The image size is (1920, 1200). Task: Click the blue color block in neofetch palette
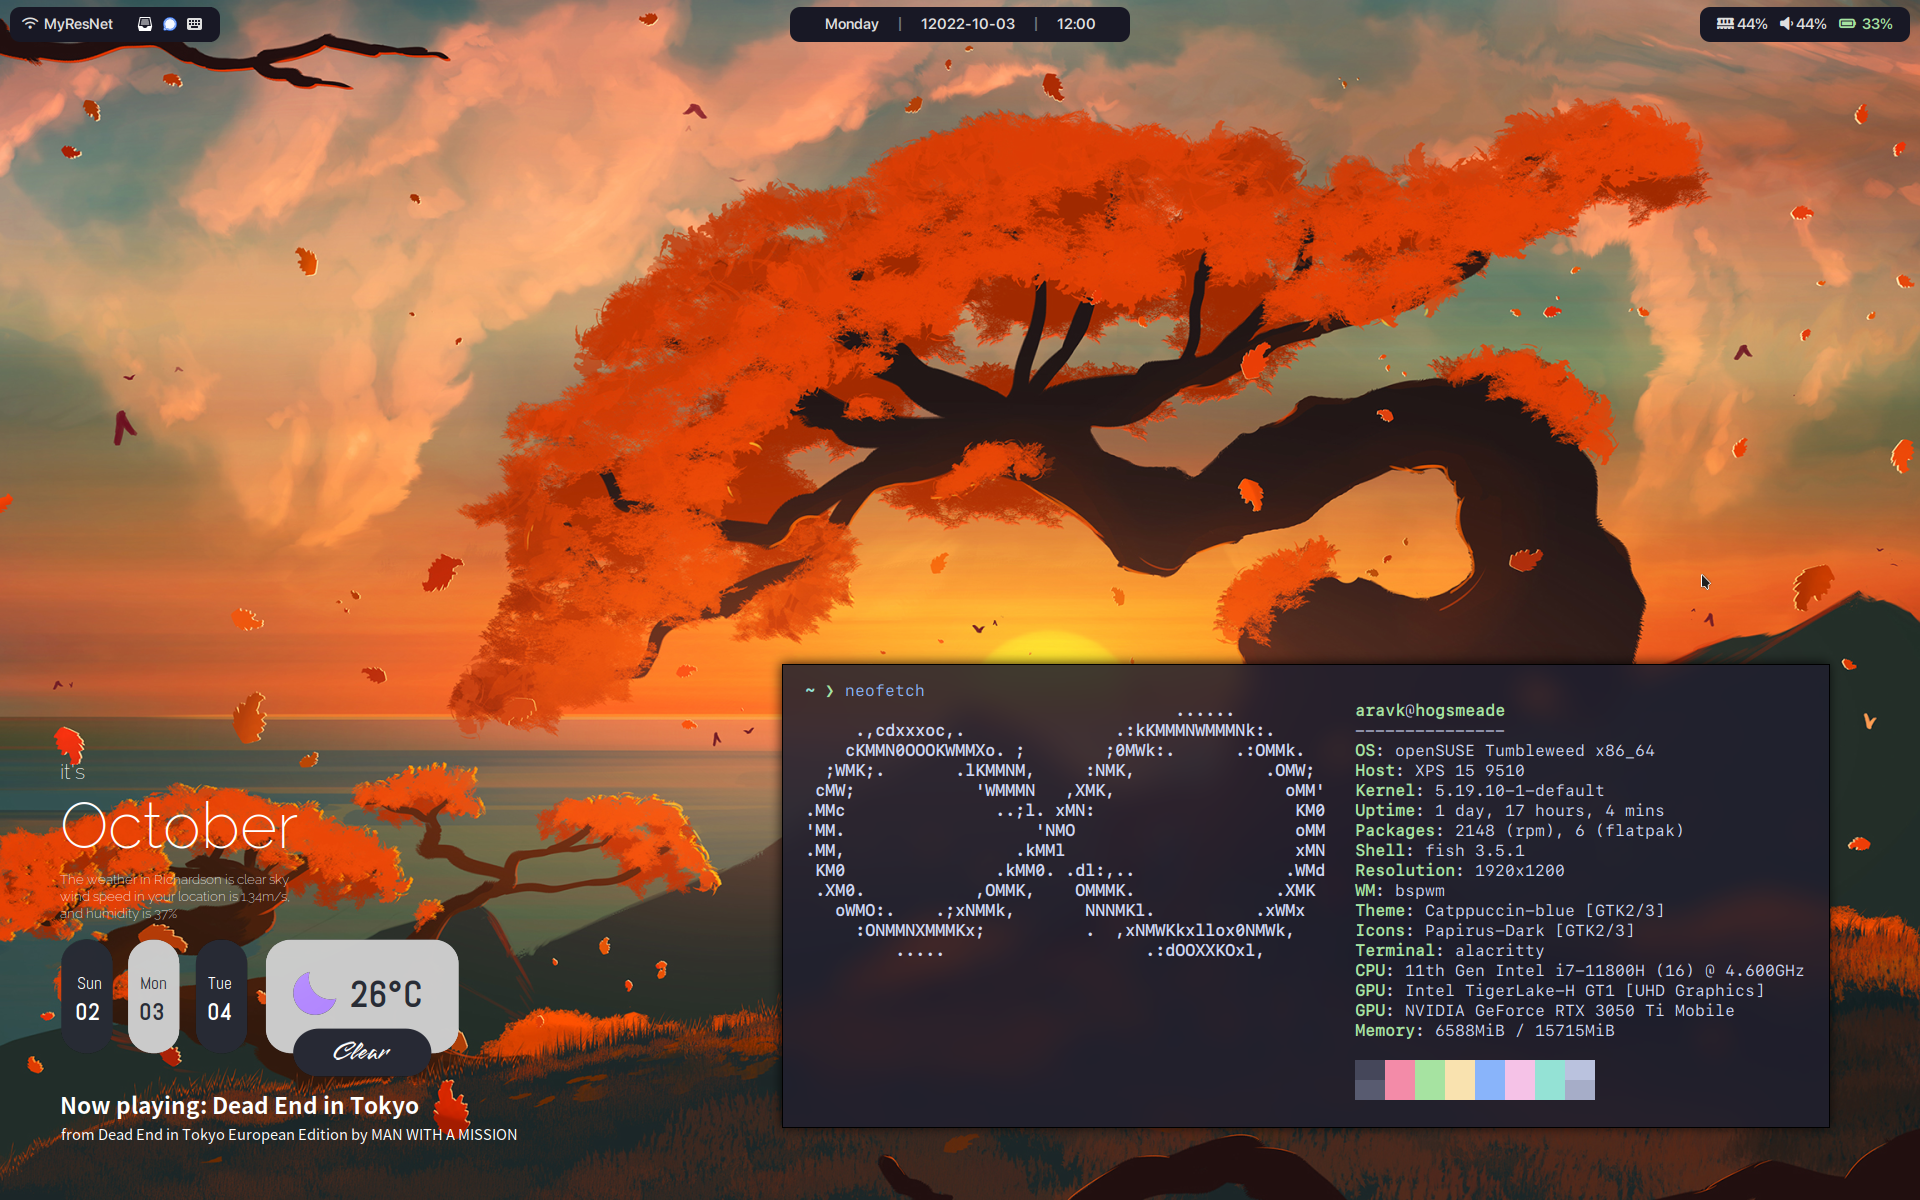tap(1490, 1080)
